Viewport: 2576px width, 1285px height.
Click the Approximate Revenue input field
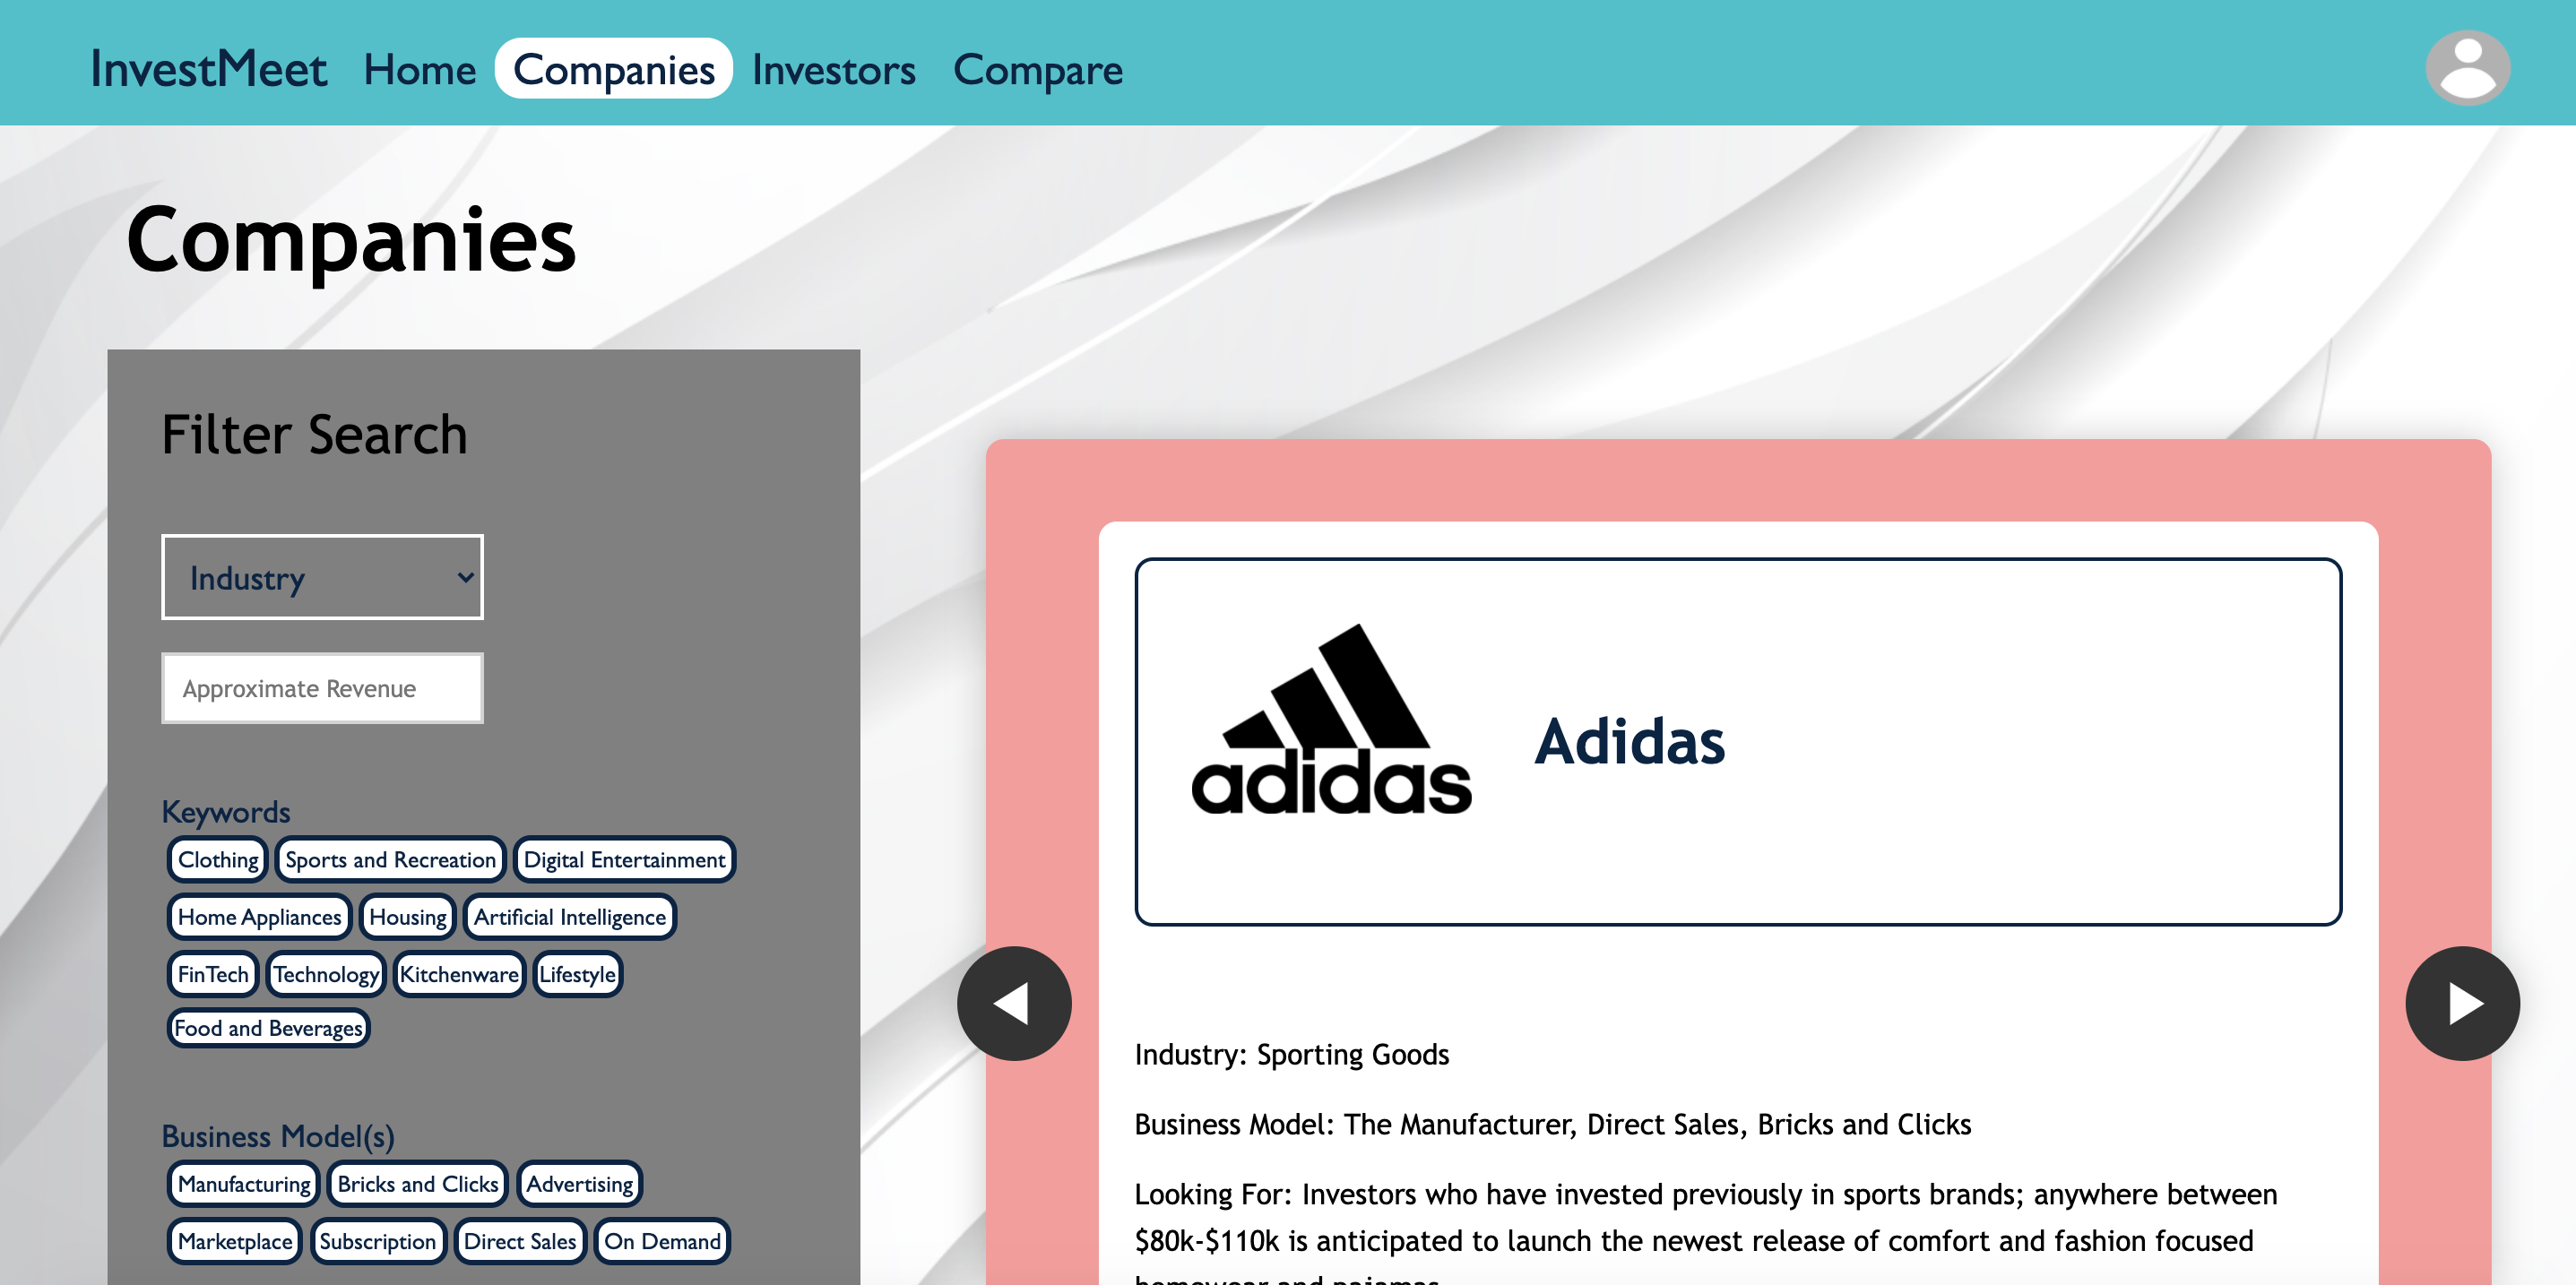click(322, 688)
